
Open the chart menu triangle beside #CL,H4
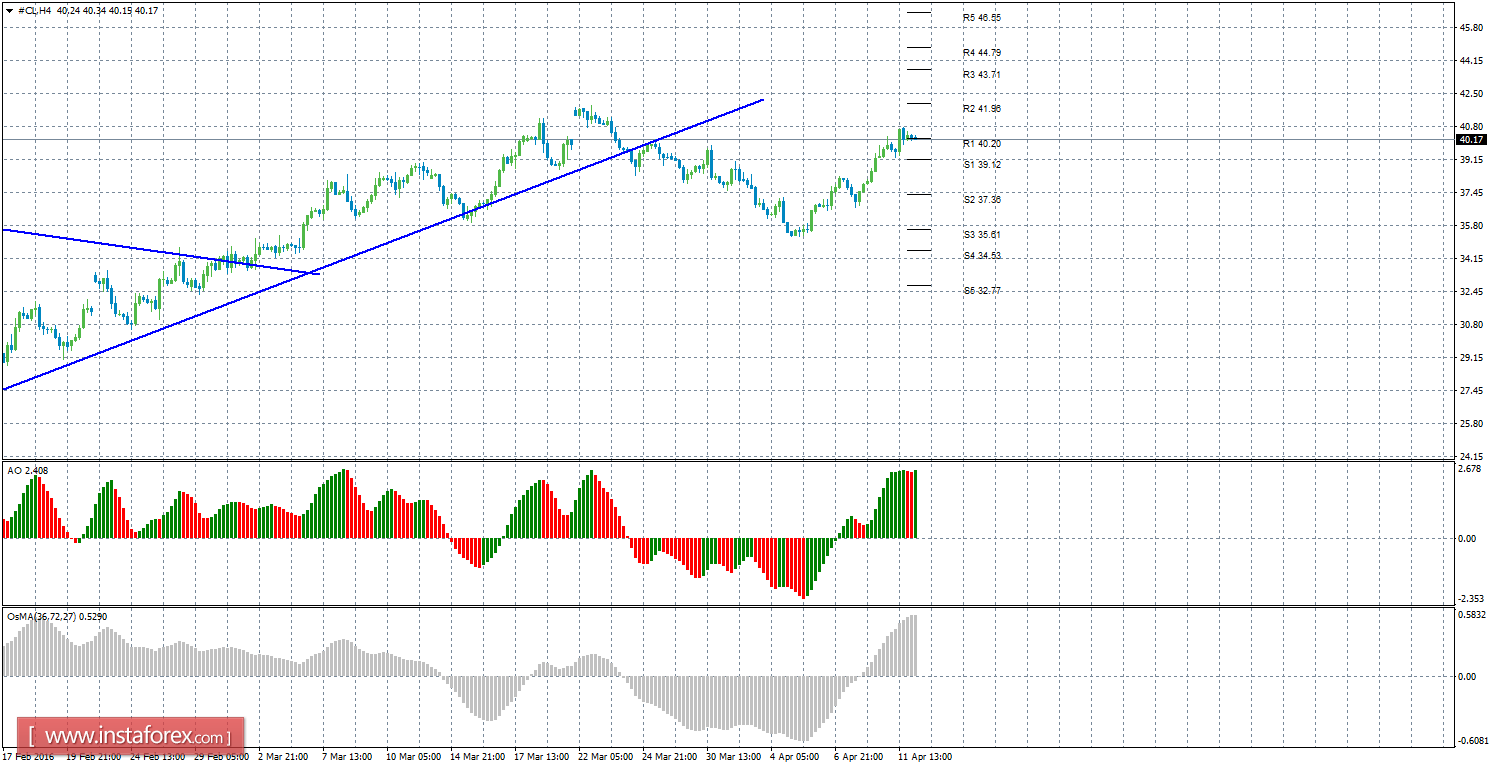tap(9, 9)
